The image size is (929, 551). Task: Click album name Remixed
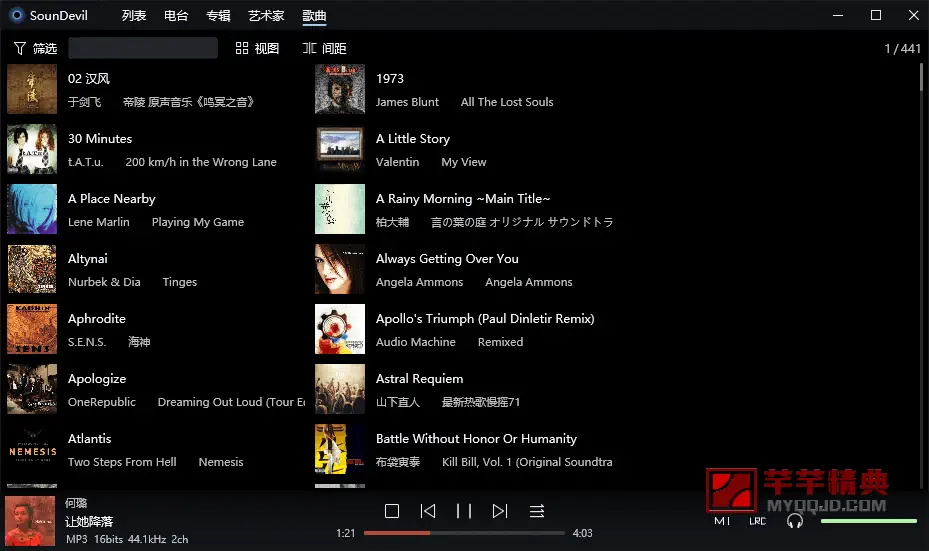tap(501, 342)
